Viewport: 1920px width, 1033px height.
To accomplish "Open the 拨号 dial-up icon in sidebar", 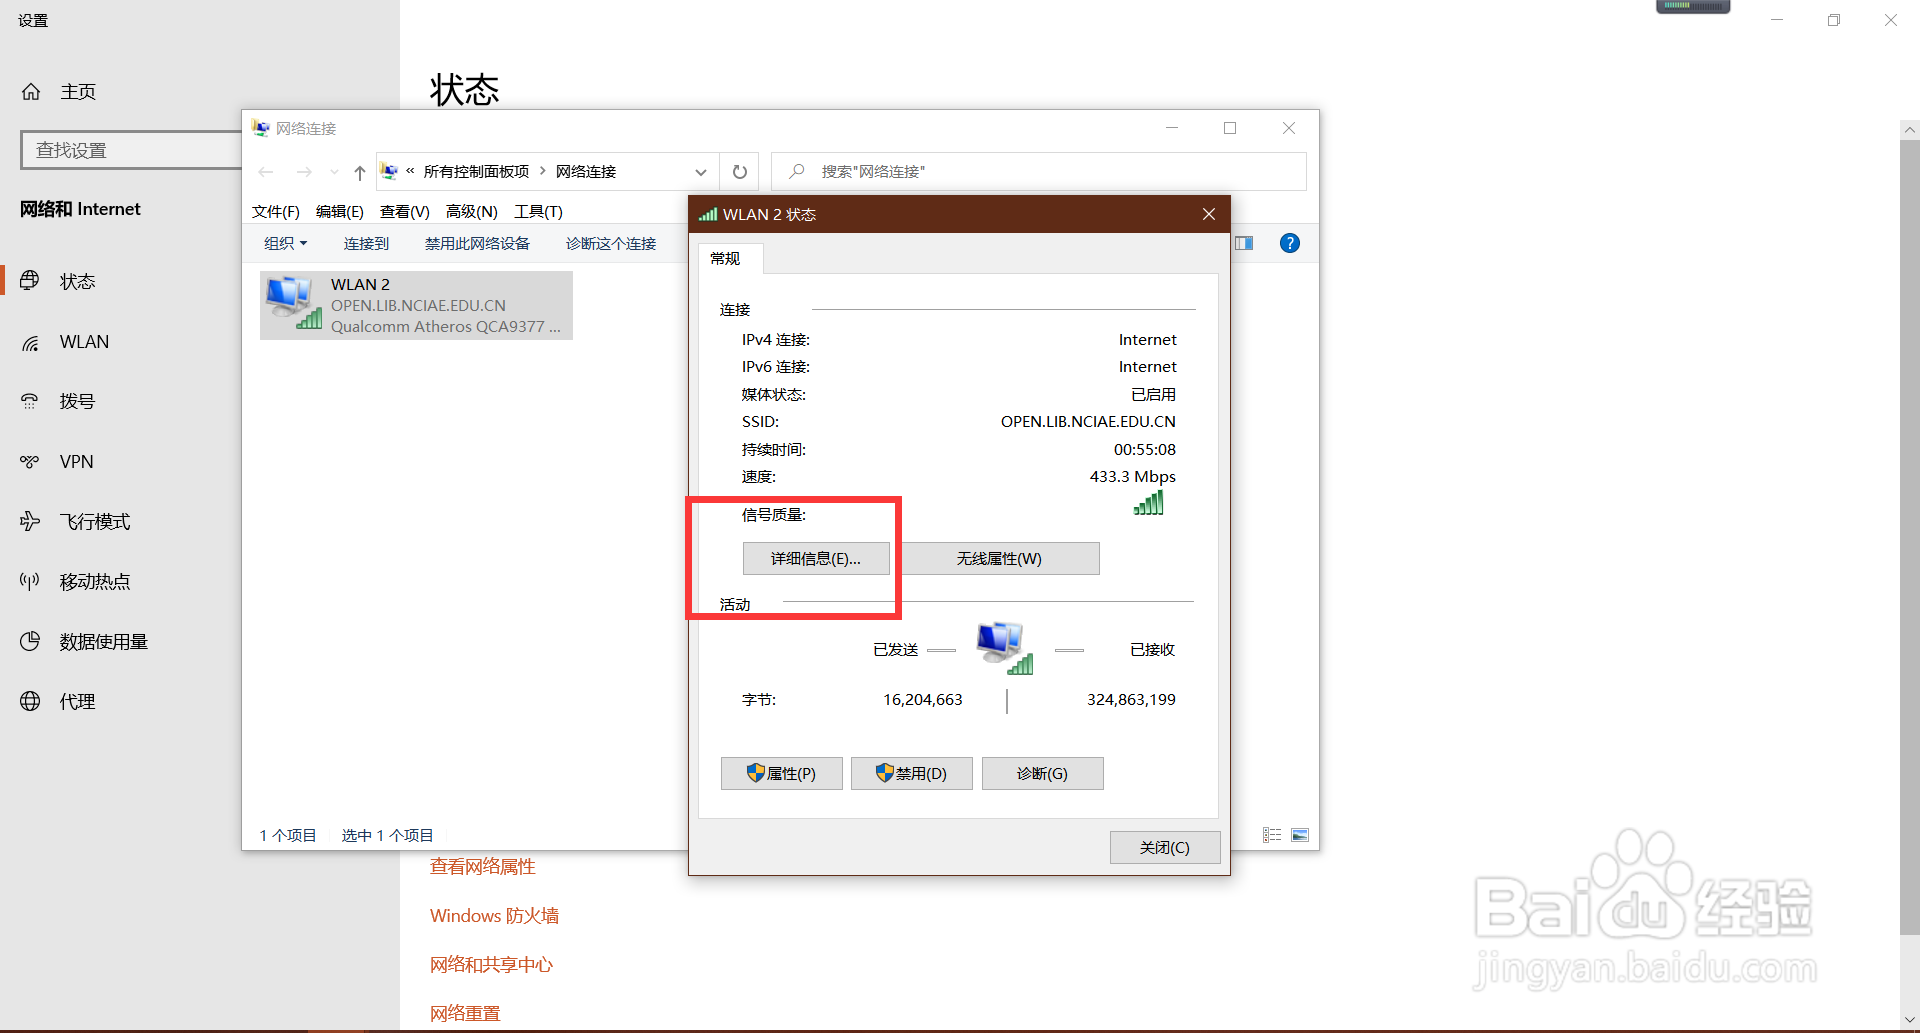I will 30,402.
